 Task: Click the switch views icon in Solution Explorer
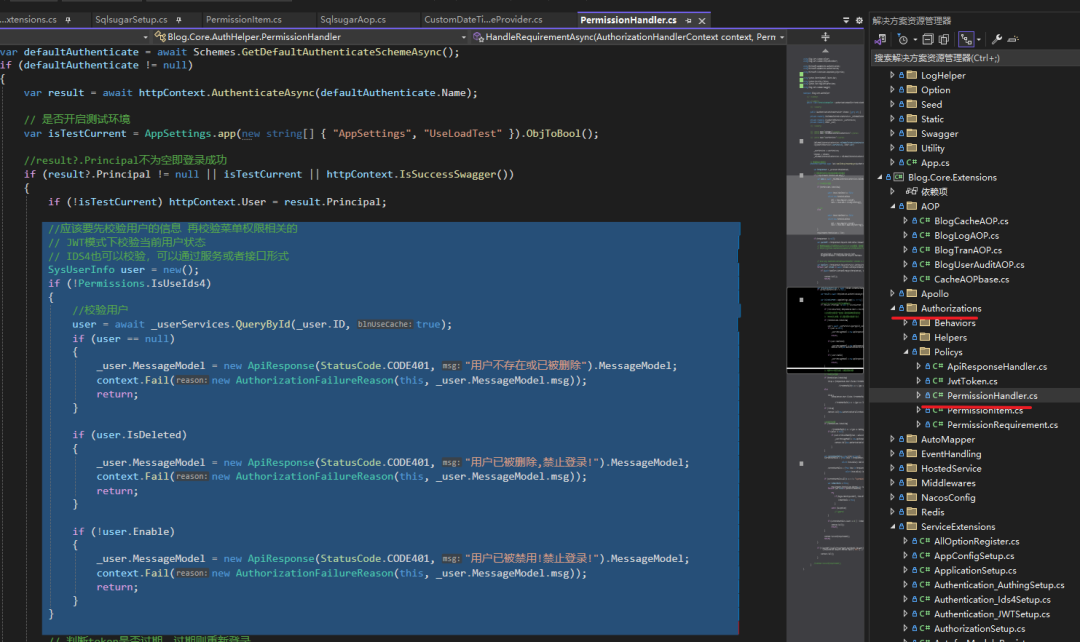point(880,39)
